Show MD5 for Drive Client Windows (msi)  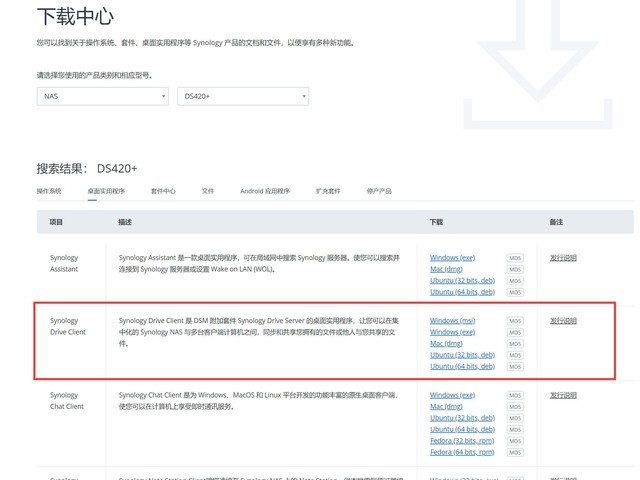coord(515,321)
